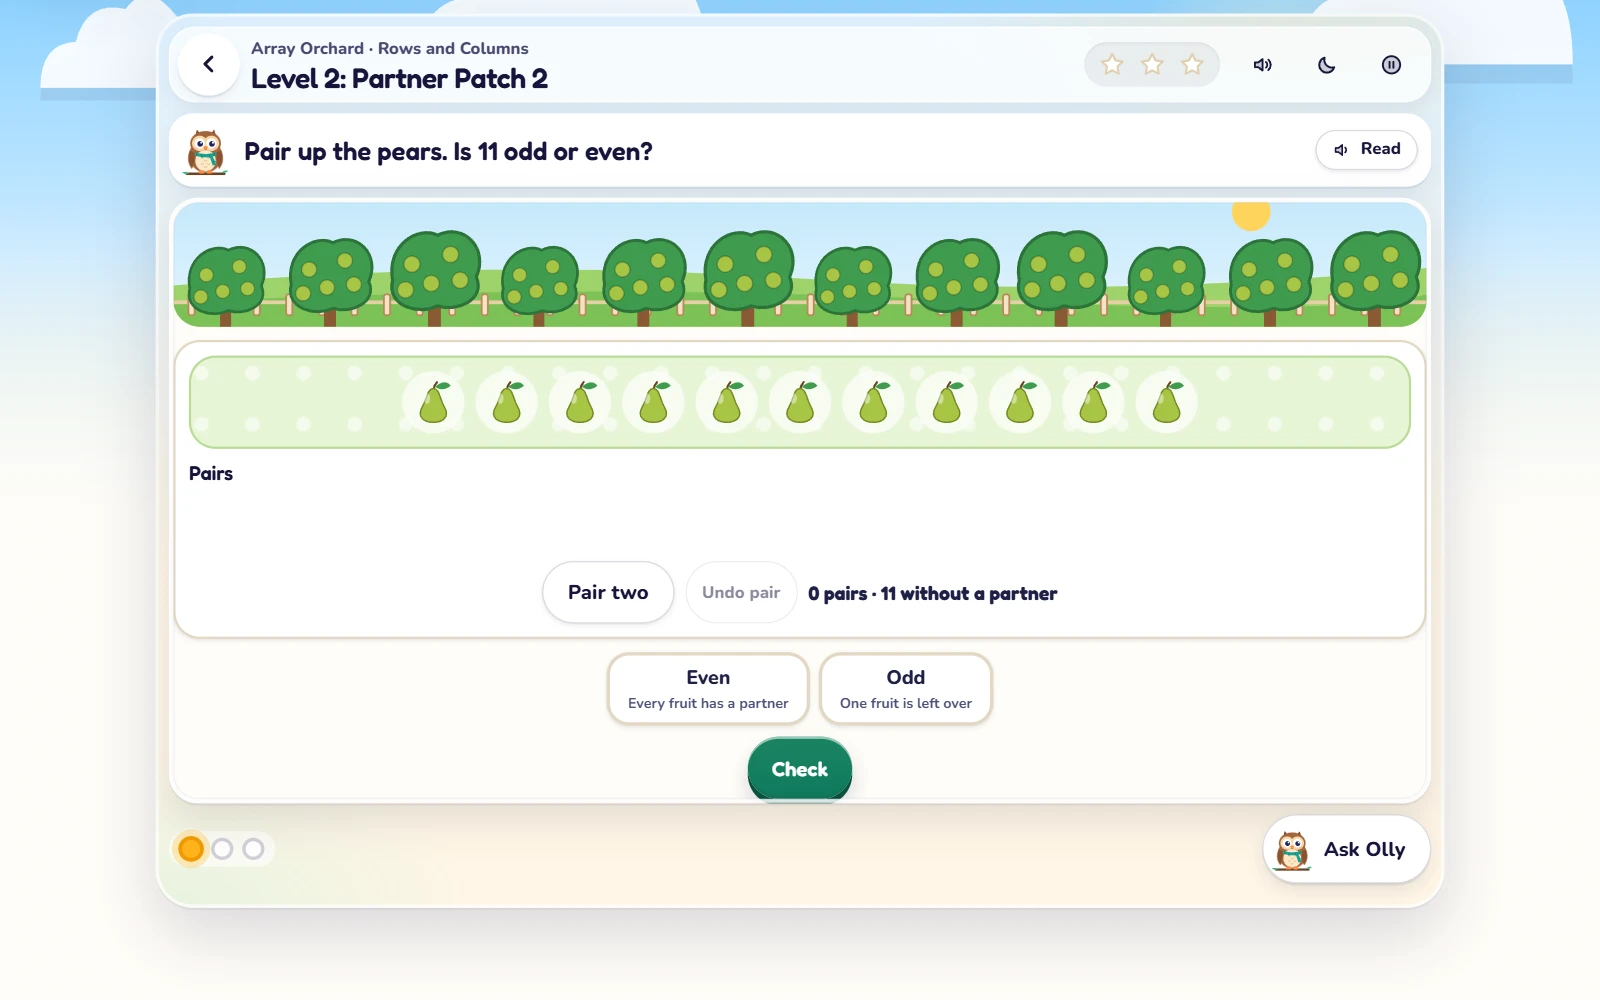This screenshot has width=1600, height=1000.
Task: Select the sixth pear in the row
Action: point(800,402)
